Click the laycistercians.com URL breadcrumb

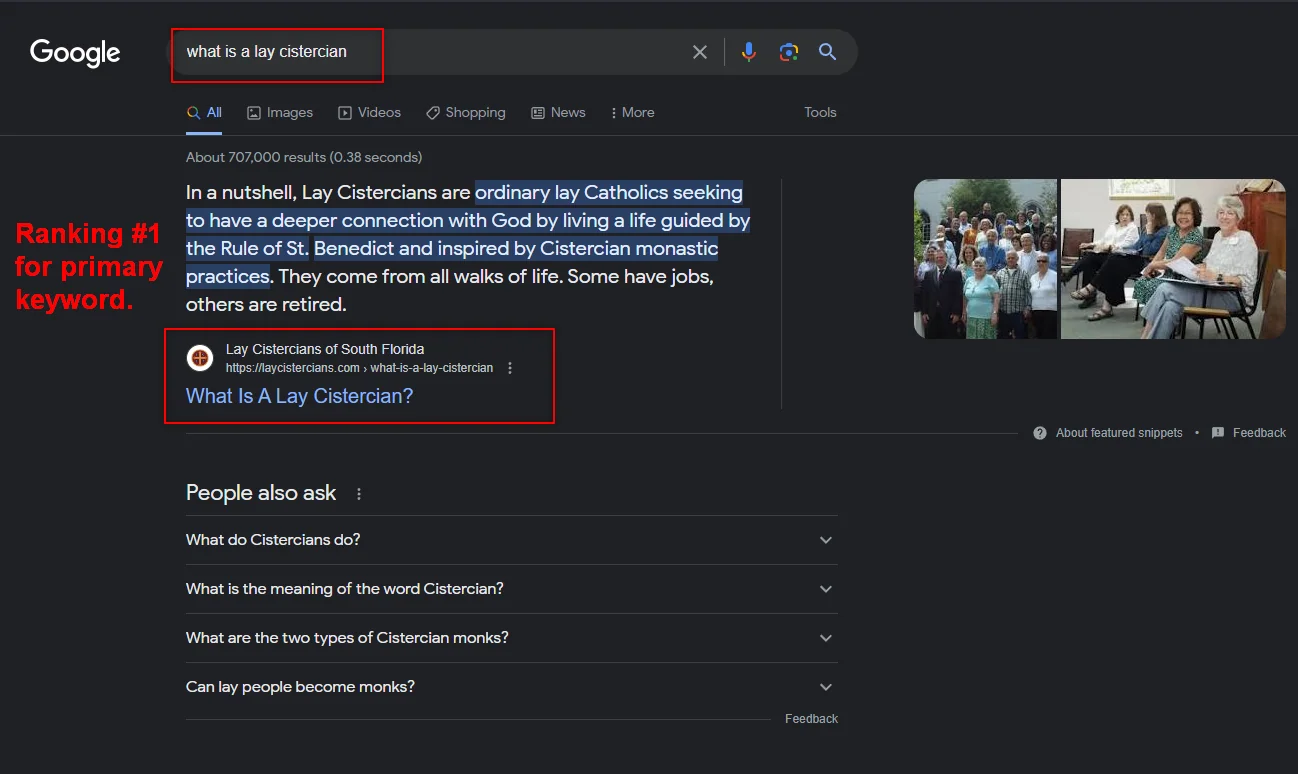pos(359,368)
